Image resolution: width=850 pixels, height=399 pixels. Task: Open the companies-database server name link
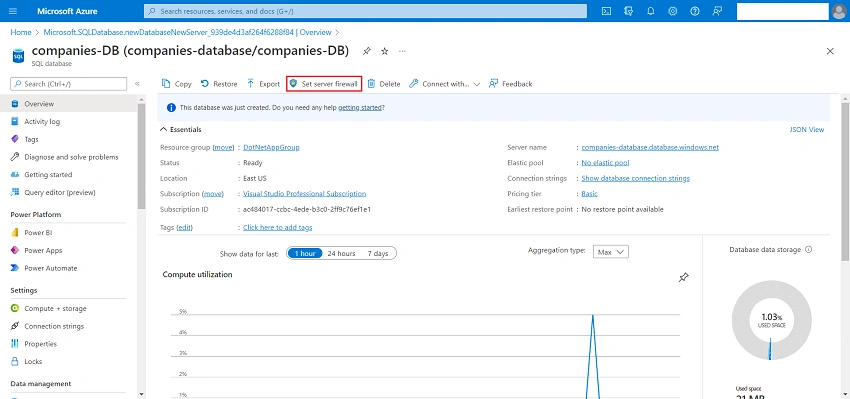[x=650, y=147]
